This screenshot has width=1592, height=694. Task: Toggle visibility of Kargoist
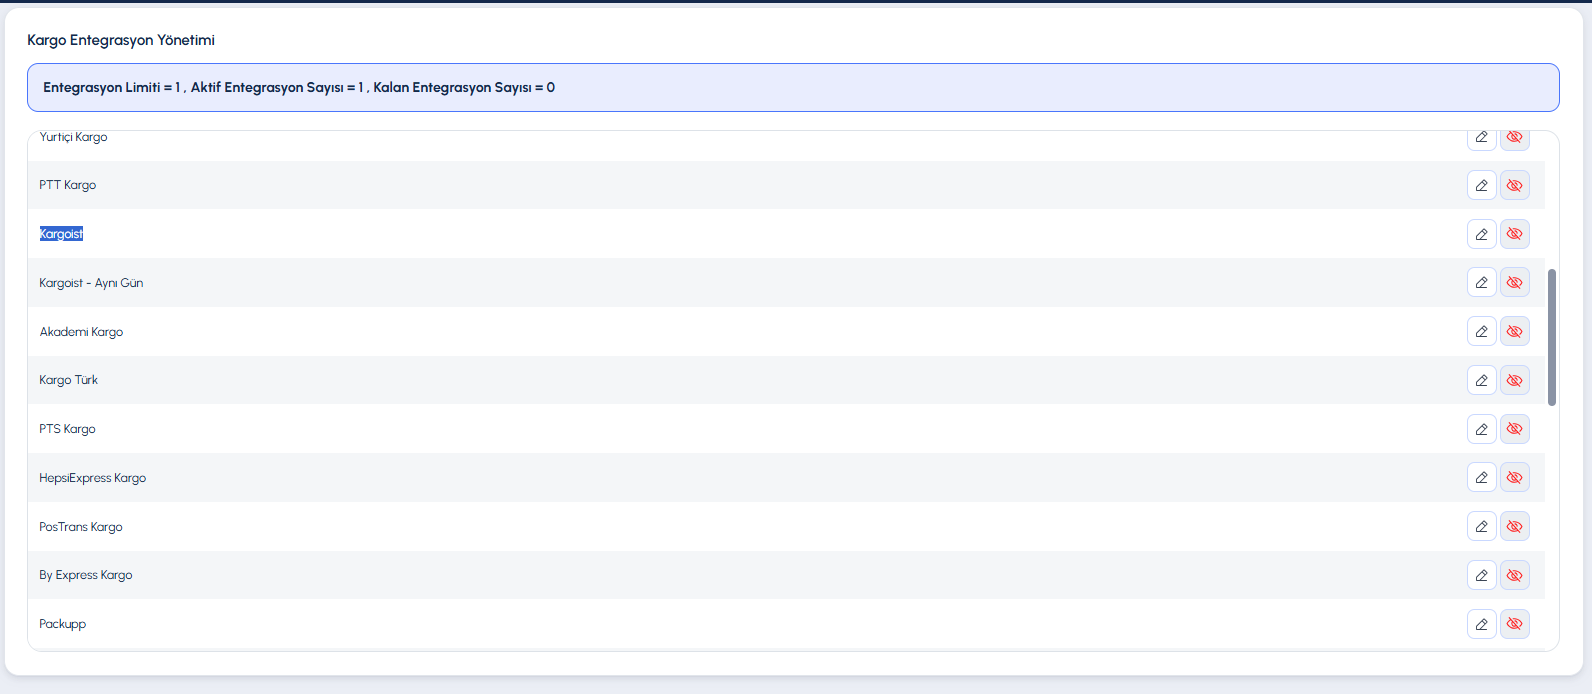1515,234
